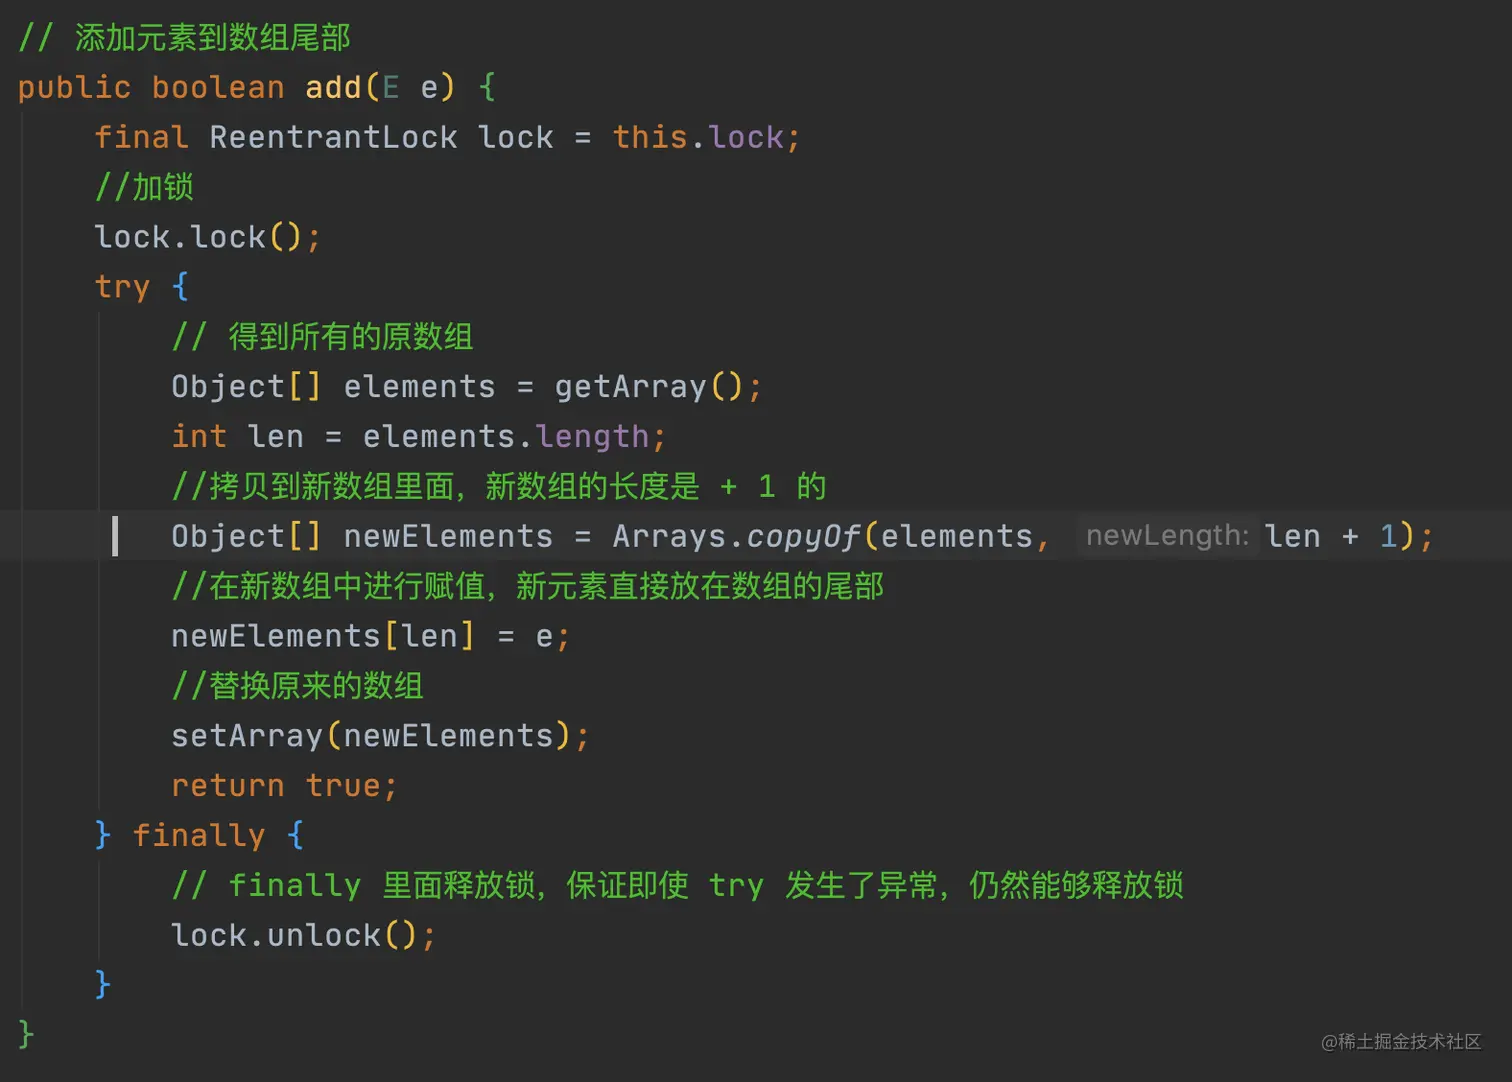Click "ReentrantLock" type name

pyautogui.click(x=333, y=137)
